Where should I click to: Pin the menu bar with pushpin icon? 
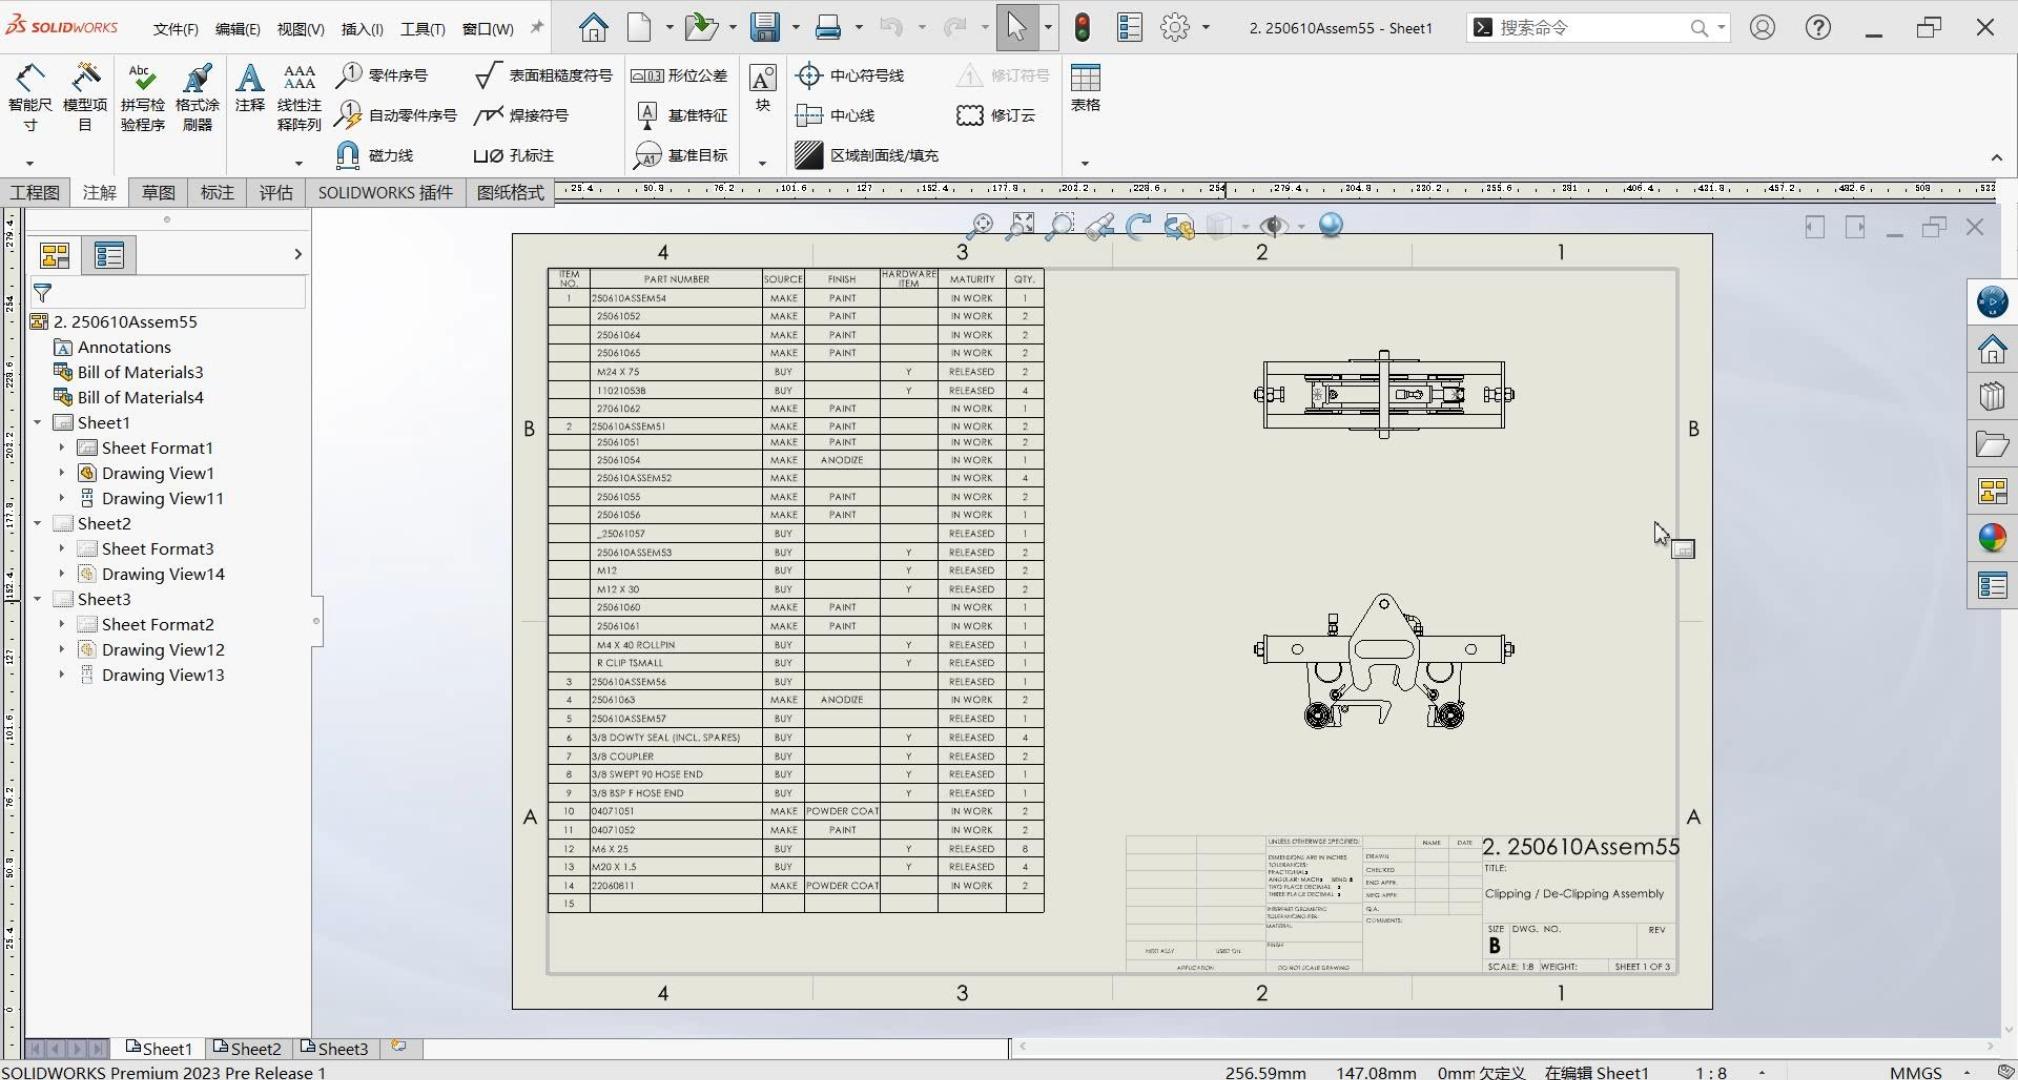pyautogui.click(x=537, y=27)
